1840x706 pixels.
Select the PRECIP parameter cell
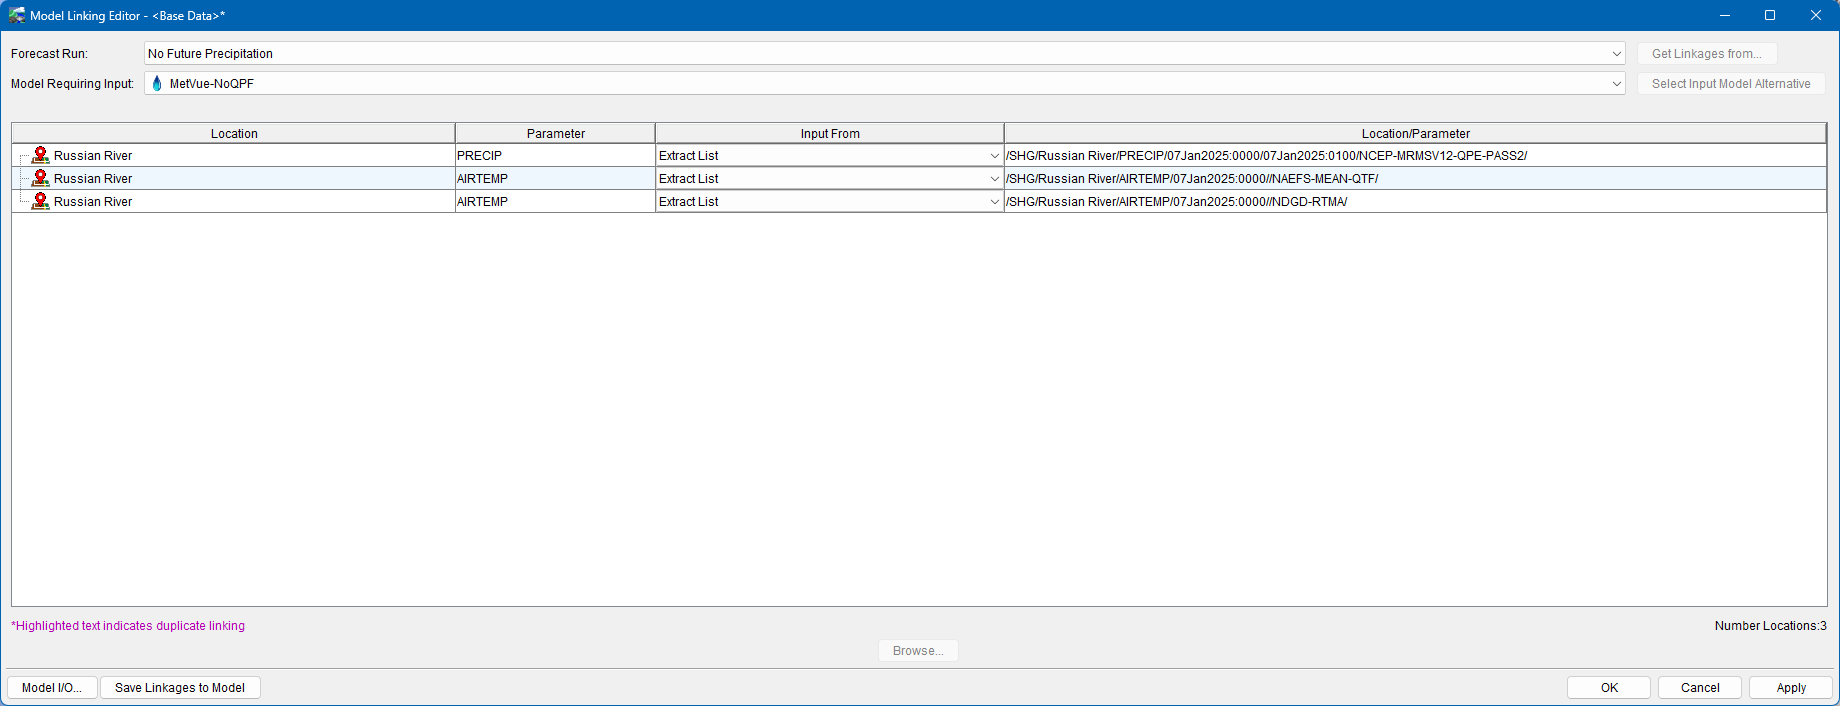tap(555, 156)
